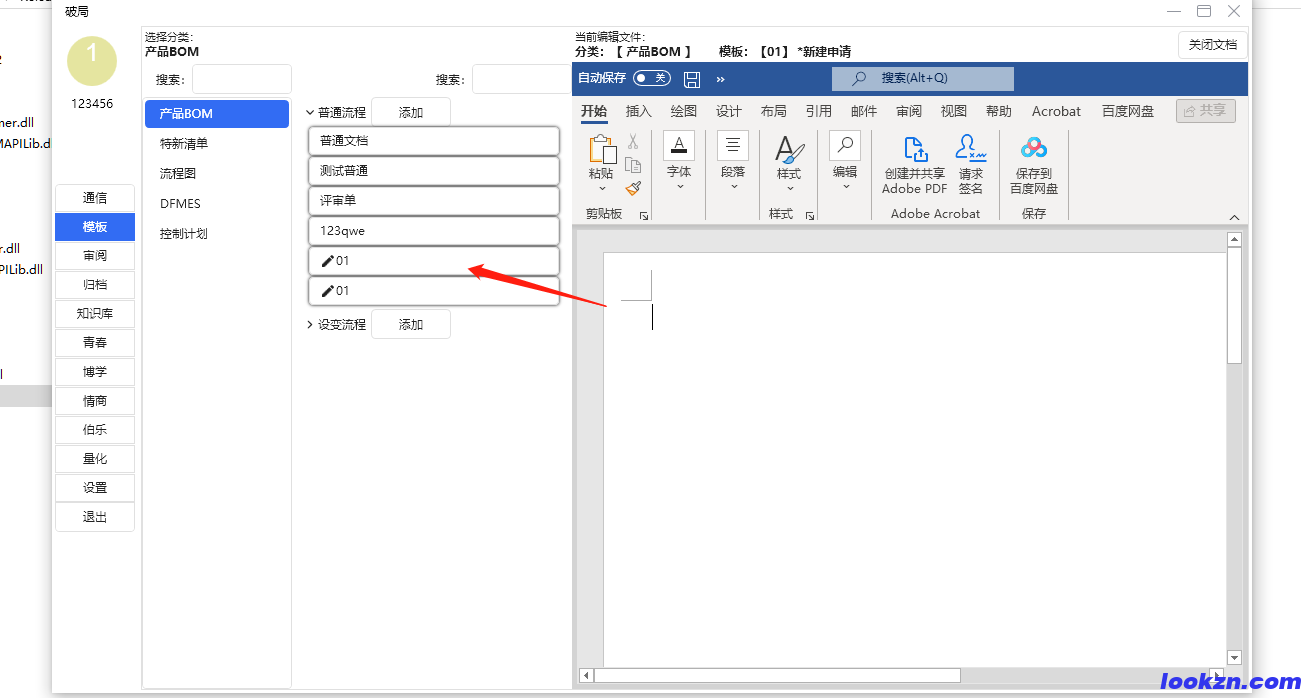Click the Save floppy disk icon

click(692, 79)
